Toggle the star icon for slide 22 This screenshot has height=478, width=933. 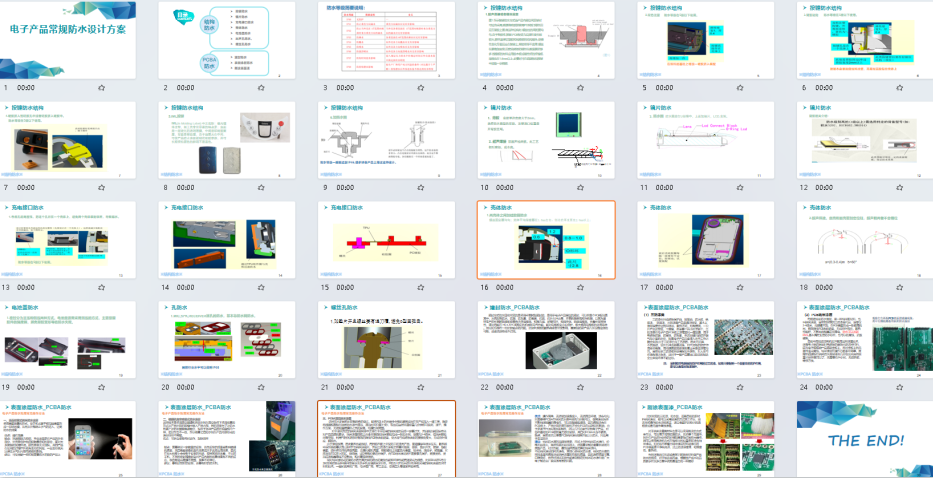(581, 388)
